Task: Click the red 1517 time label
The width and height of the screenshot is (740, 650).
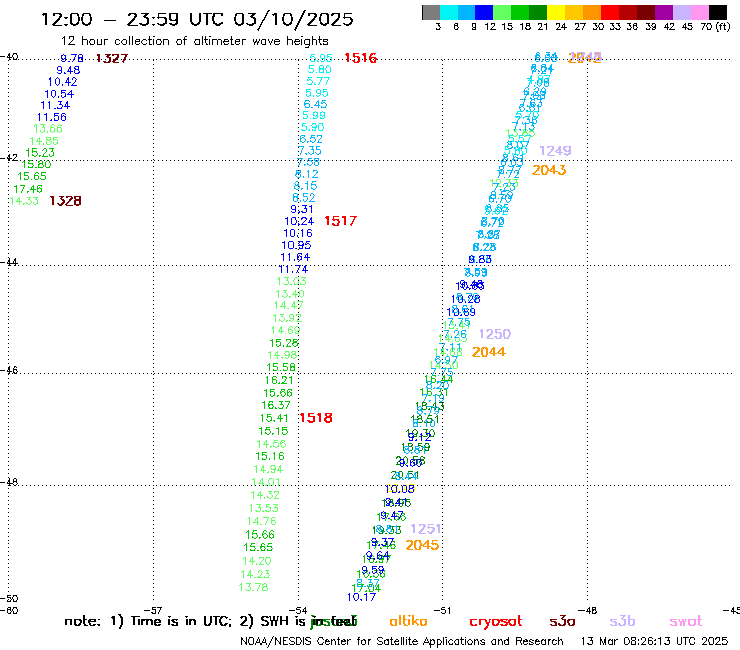Action: [x=340, y=221]
